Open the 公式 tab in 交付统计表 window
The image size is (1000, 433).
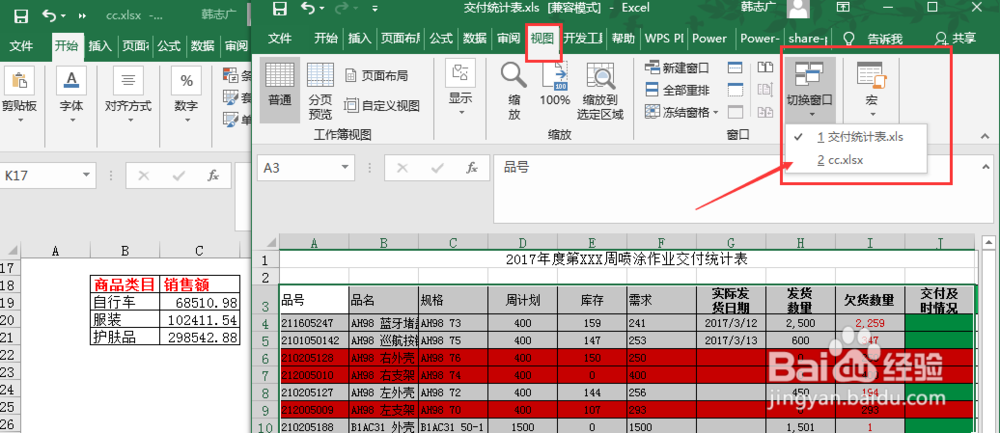[441, 38]
